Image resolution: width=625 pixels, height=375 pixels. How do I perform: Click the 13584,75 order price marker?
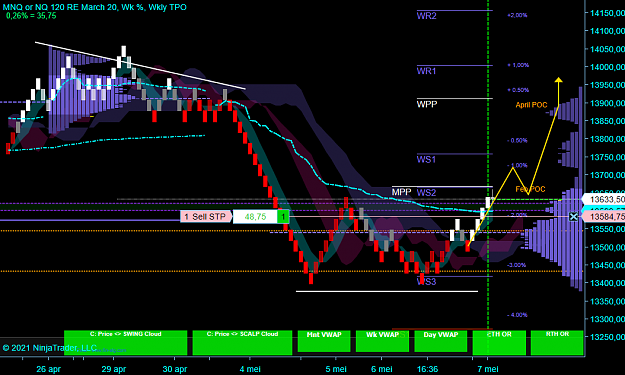click(604, 217)
